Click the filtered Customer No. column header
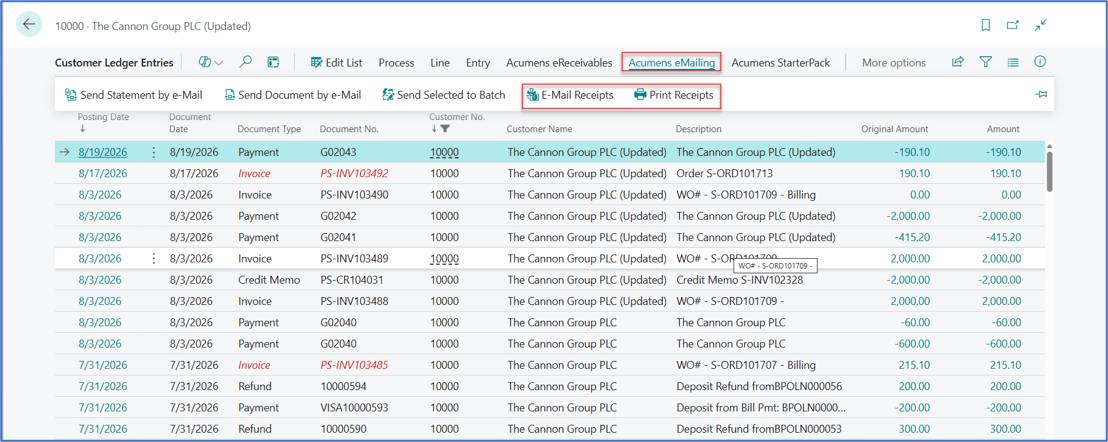 pos(456,117)
